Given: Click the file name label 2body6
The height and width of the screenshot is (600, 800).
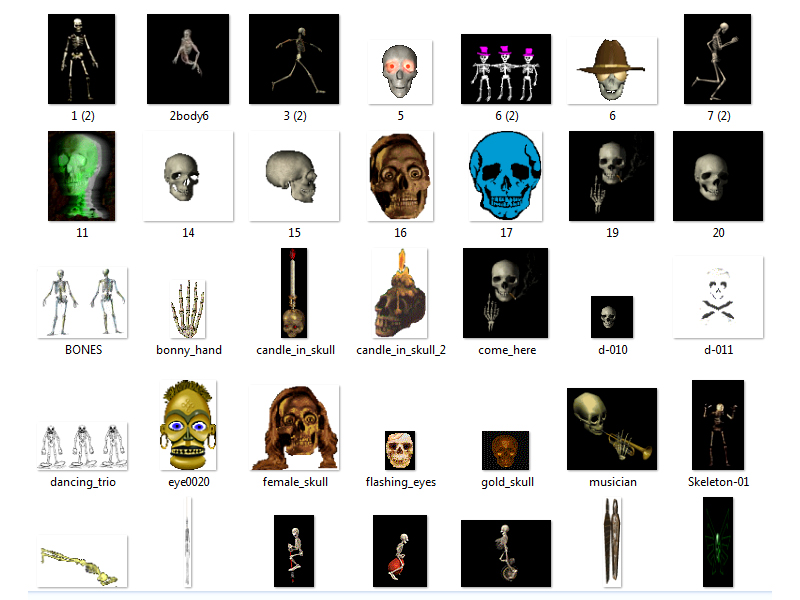Looking at the screenshot, I should click(x=189, y=116).
